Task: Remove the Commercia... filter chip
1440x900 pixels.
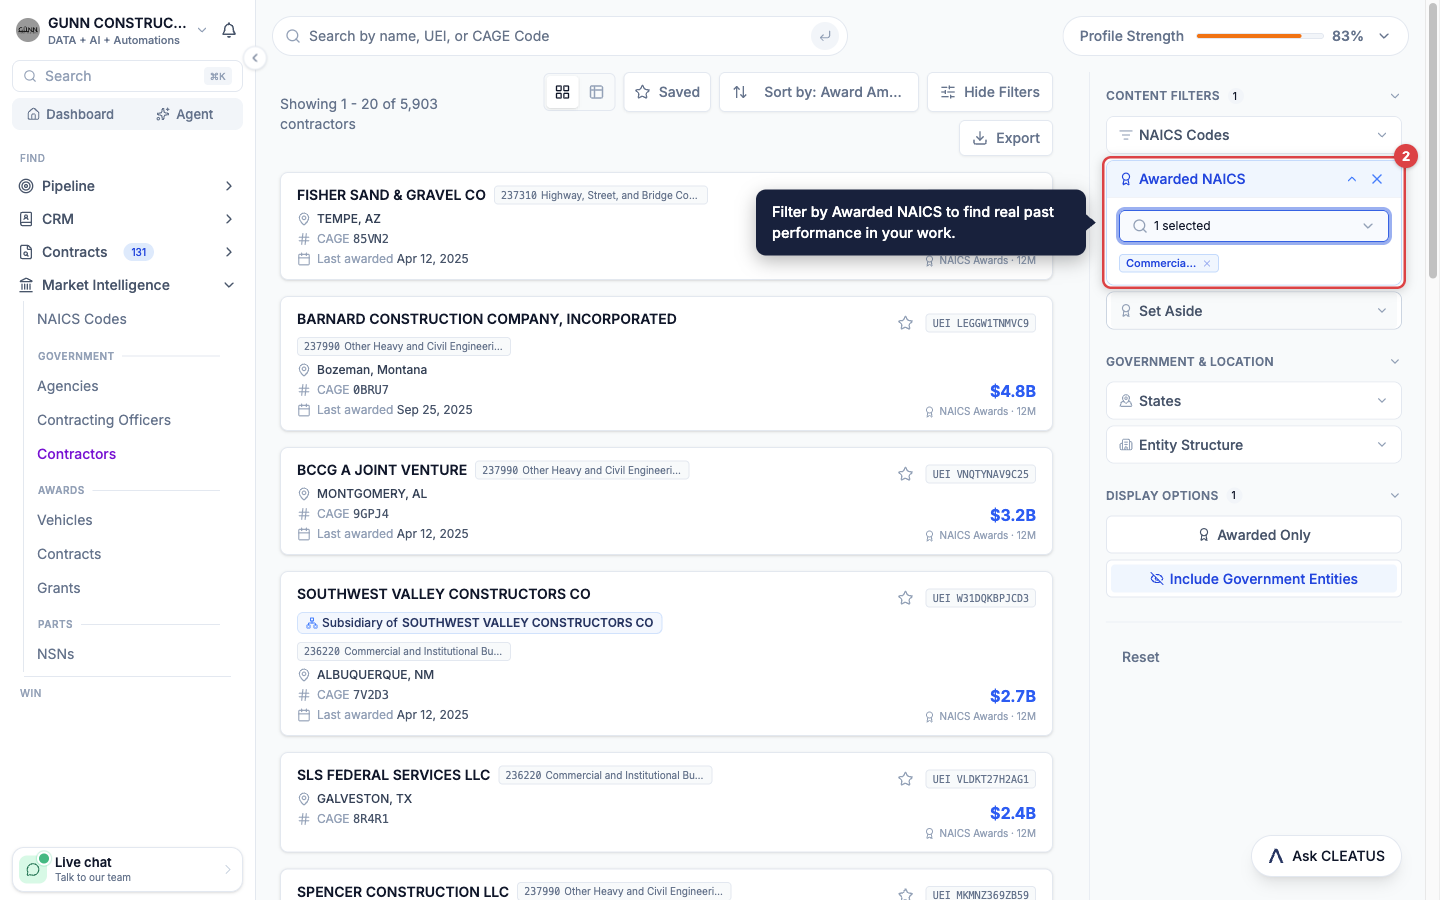Action: (x=1207, y=264)
